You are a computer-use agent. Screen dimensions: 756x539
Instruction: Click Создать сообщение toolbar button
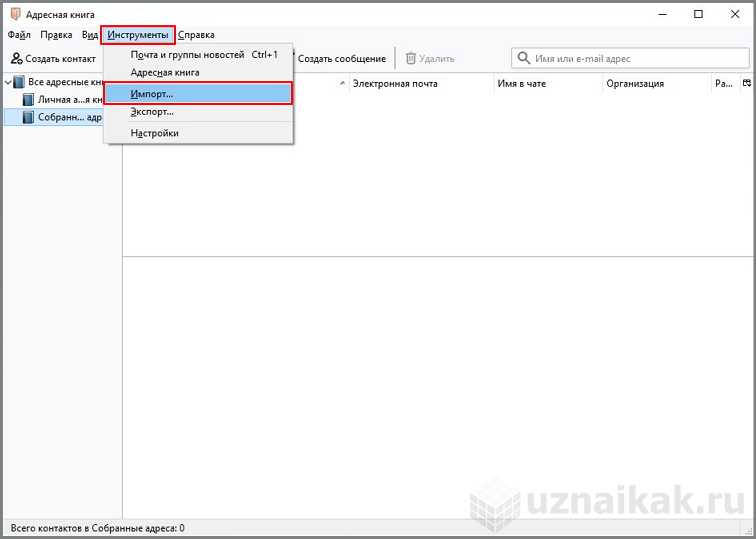pos(342,59)
